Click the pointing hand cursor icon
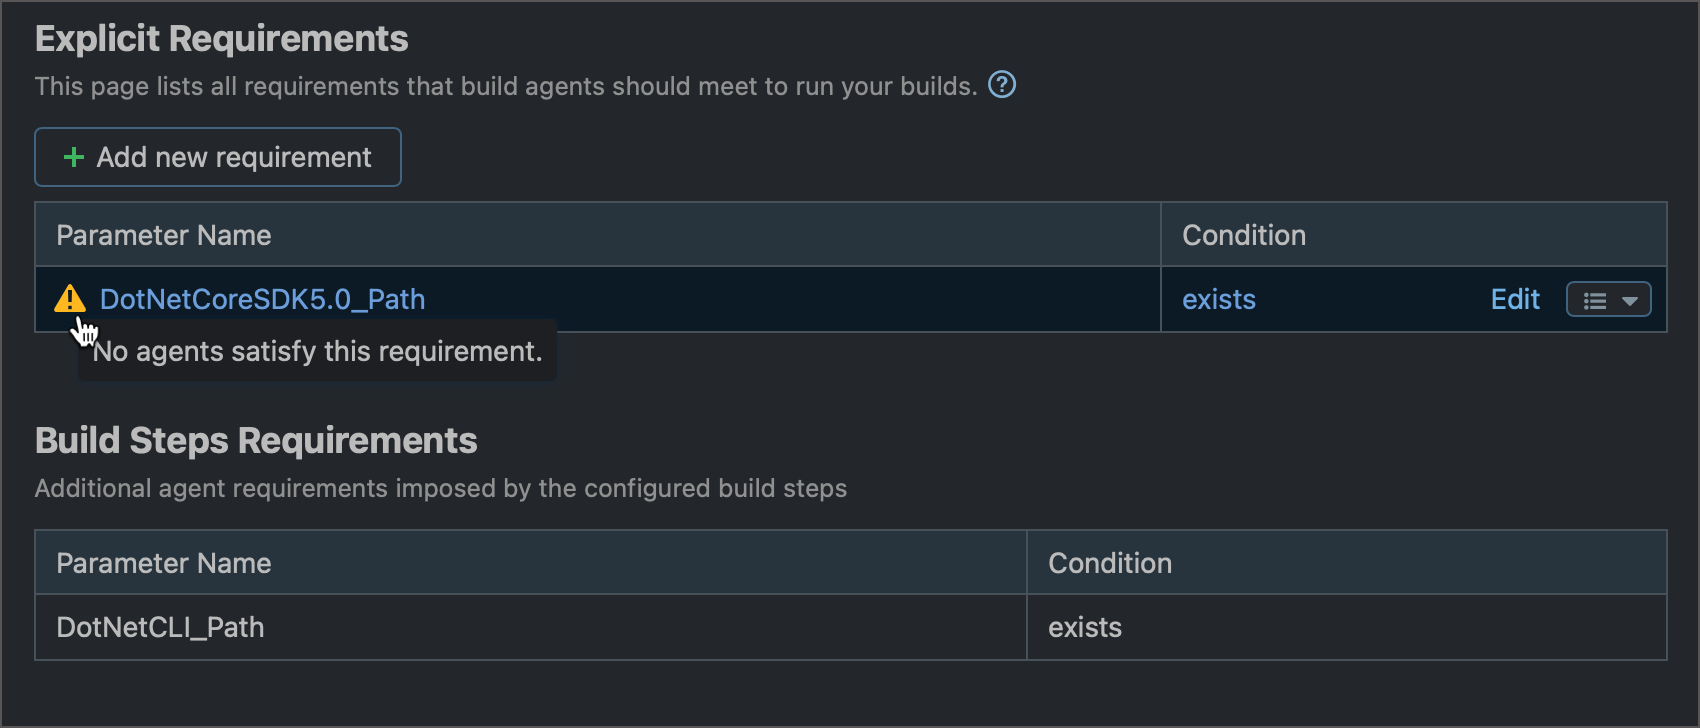 tap(84, 330)
